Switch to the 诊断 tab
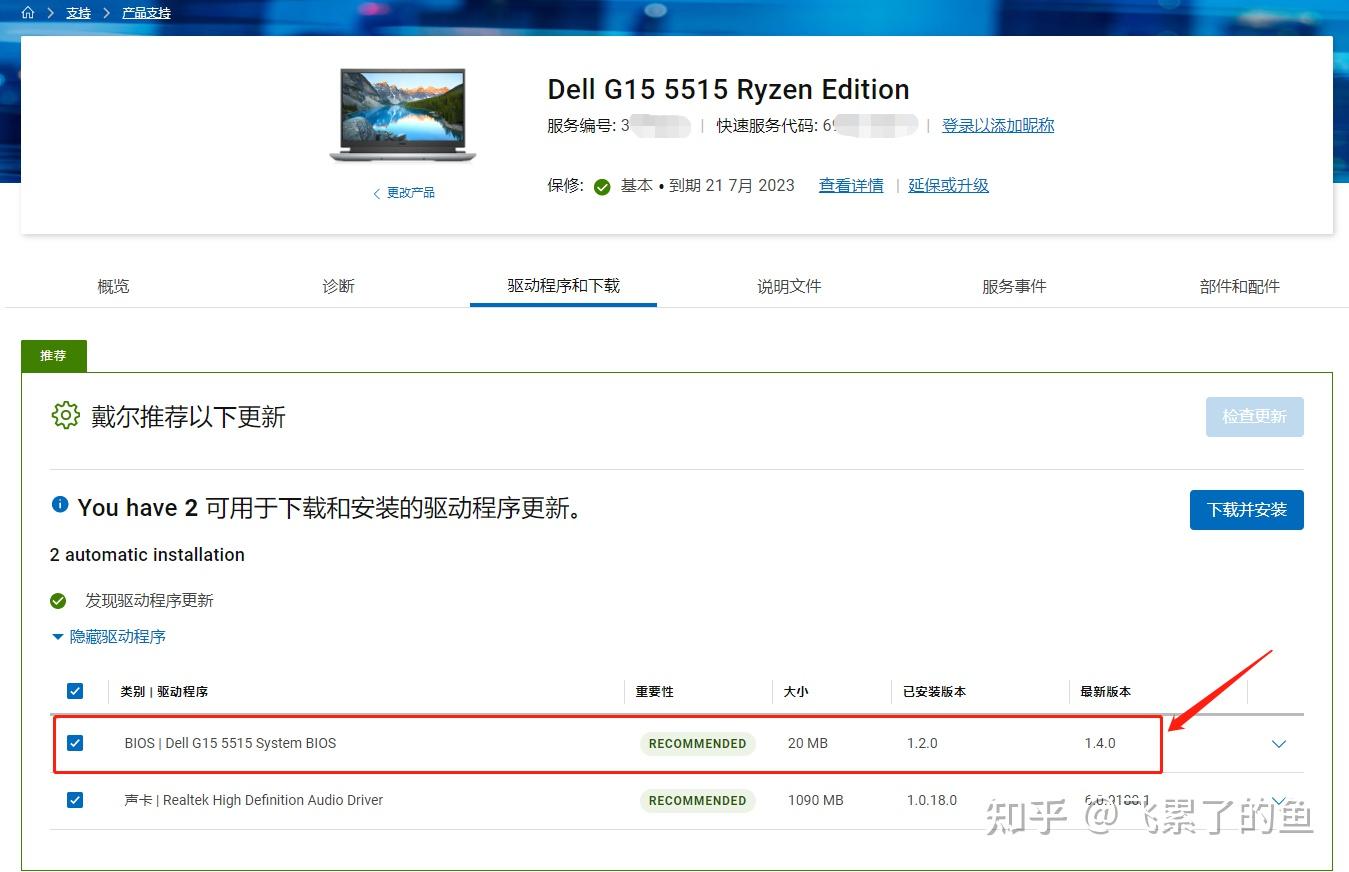Image resolution: width=1349 pixels, height=872 pixels. (x=338, y=286)
